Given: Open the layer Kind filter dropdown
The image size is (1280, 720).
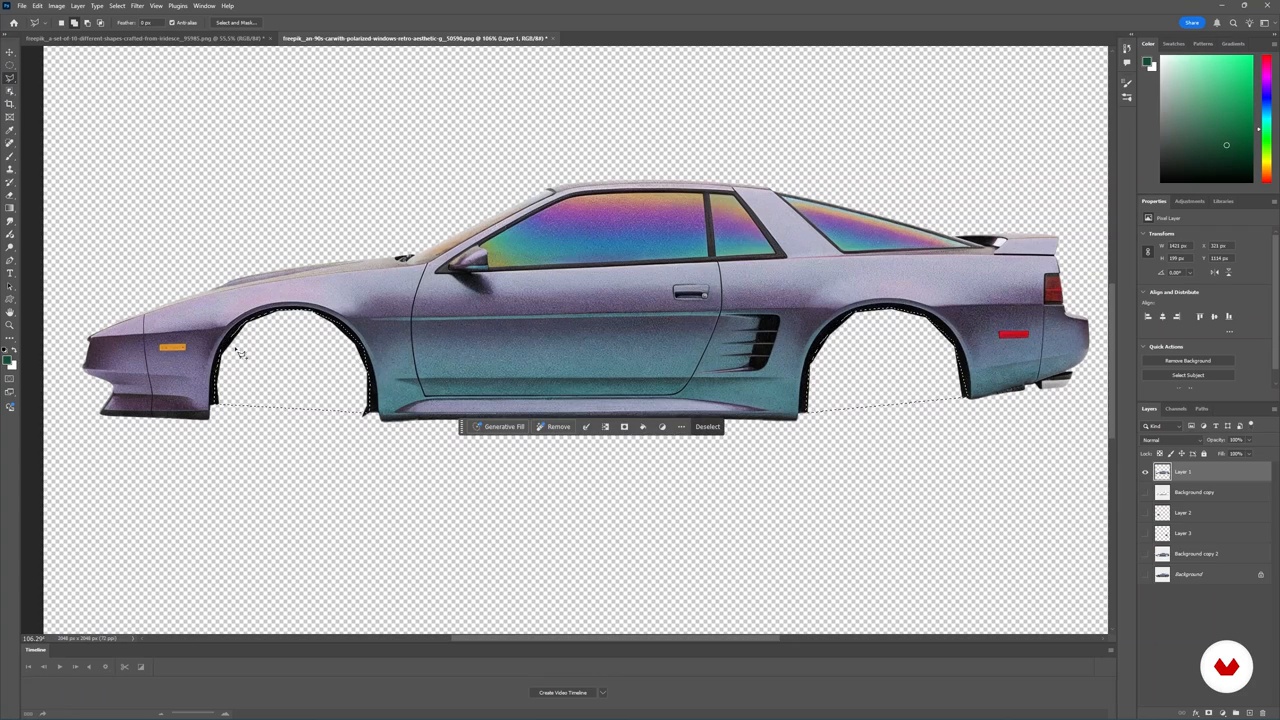Looking at the screenshot, I should pyautogui.click(x=1160, y=426).
